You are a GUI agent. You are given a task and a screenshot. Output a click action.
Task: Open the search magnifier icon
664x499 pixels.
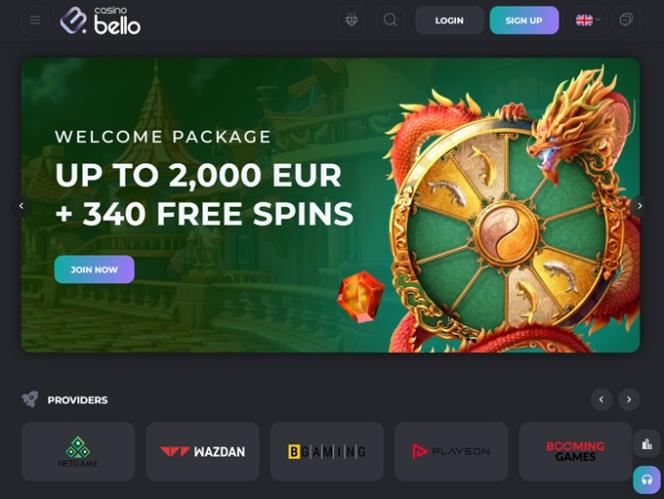pos(390,20)
